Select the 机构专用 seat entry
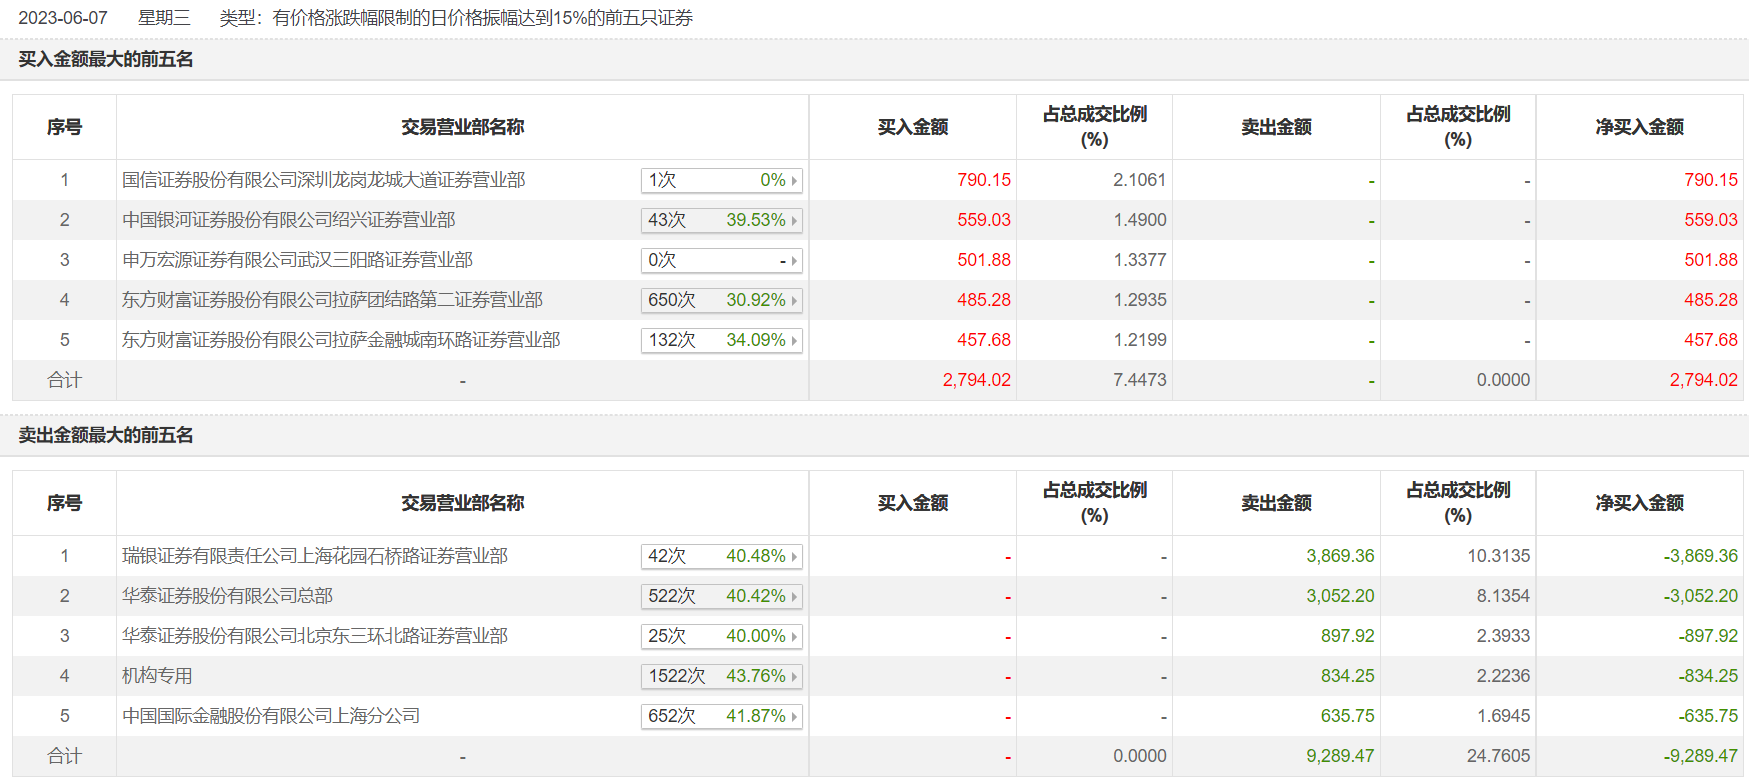Viewport: 1749px width, 780px height. click(157, 676)
